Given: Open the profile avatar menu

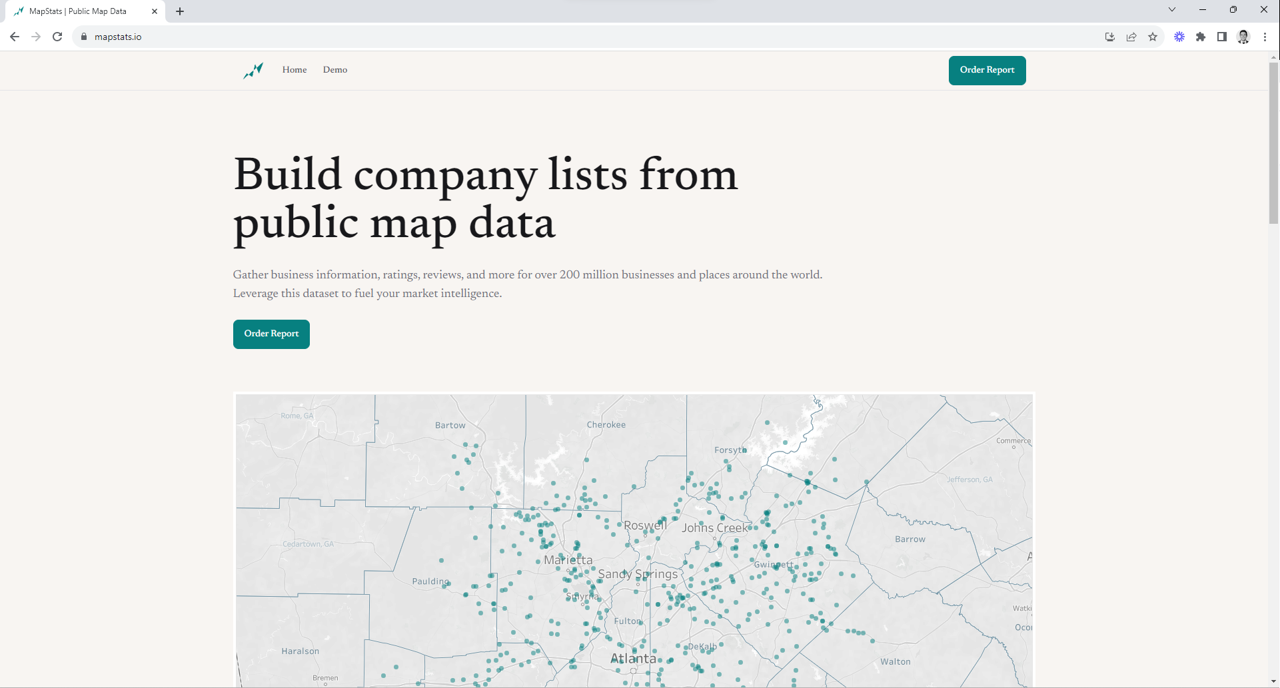Looking at the screenshot, I should (x=1243, y=37).
